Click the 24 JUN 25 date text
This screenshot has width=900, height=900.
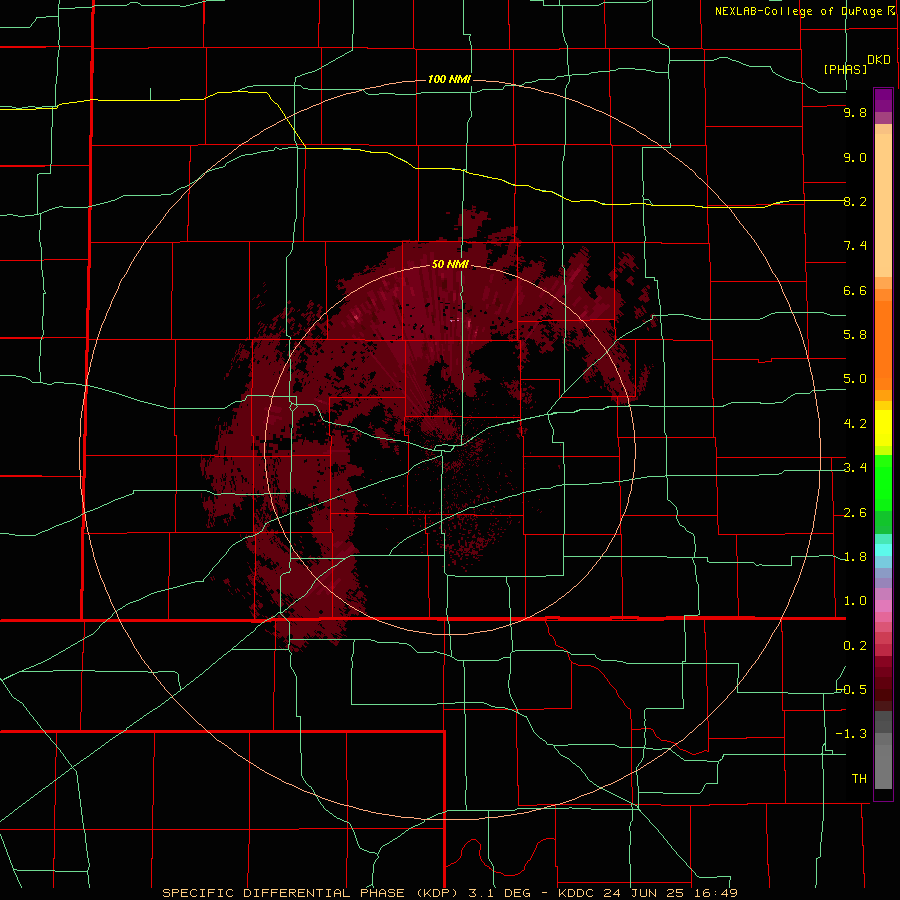[644, 893]
